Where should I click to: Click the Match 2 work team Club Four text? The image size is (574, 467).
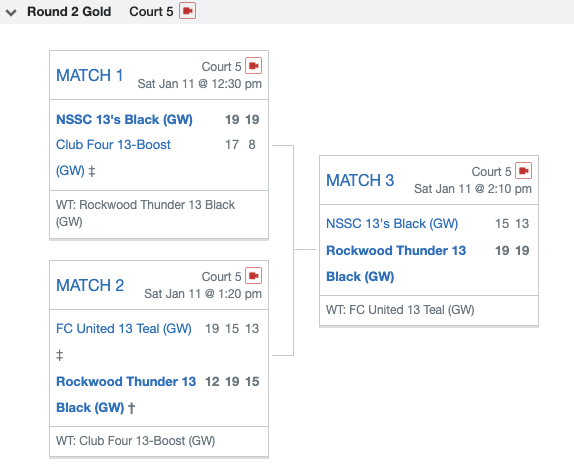click(135, 441)
